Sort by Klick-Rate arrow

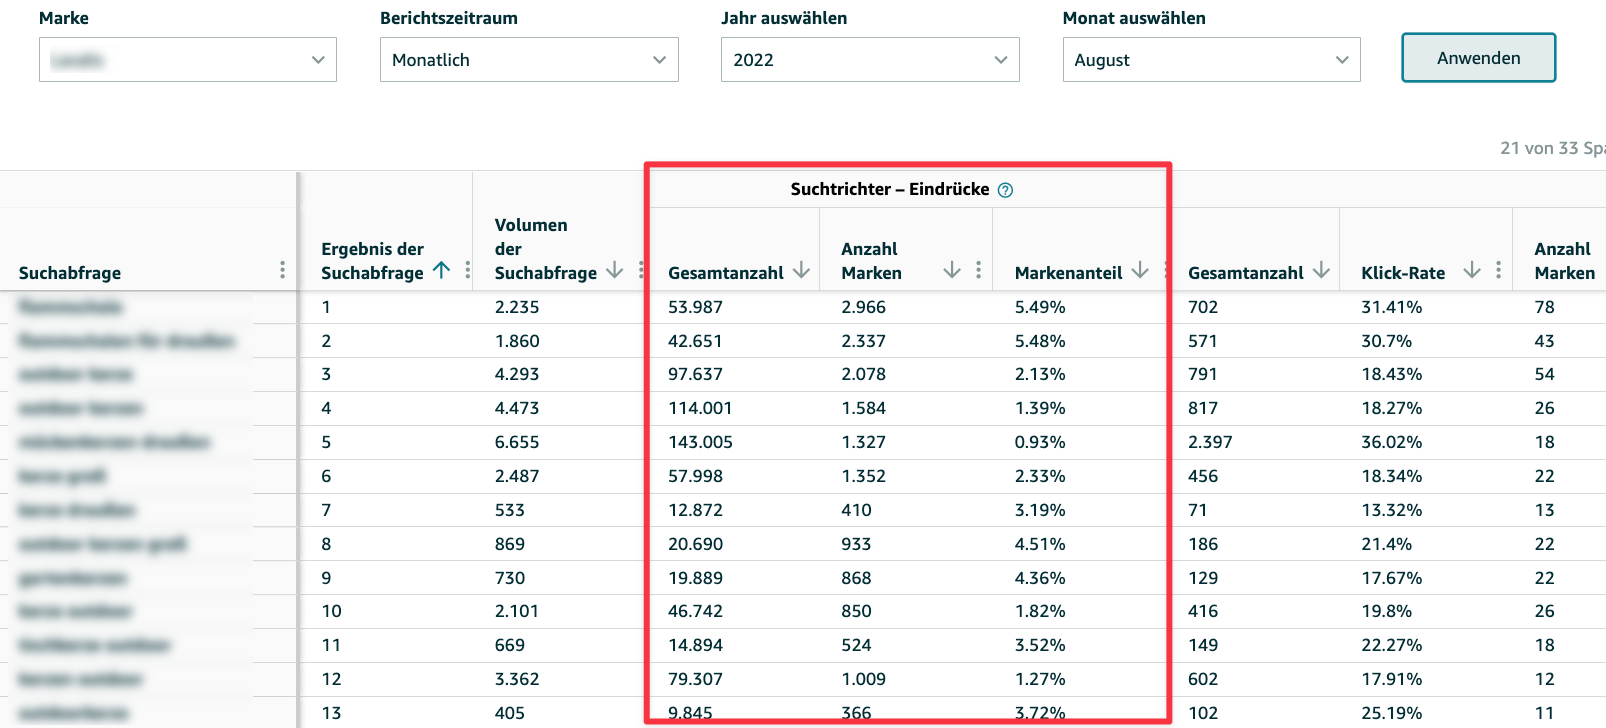1472,270
